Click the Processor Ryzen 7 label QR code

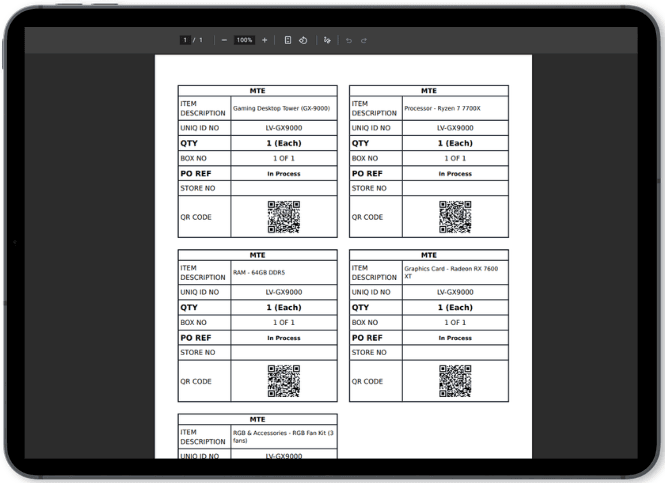[x=455, y=217]
